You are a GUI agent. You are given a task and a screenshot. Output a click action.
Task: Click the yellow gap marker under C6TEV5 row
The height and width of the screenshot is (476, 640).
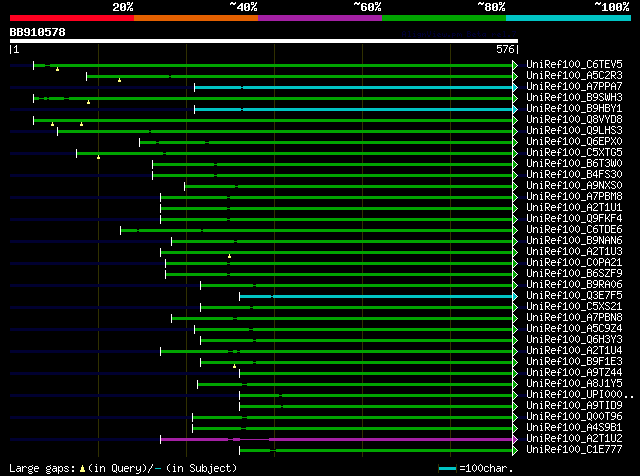[x=58, y=69]
